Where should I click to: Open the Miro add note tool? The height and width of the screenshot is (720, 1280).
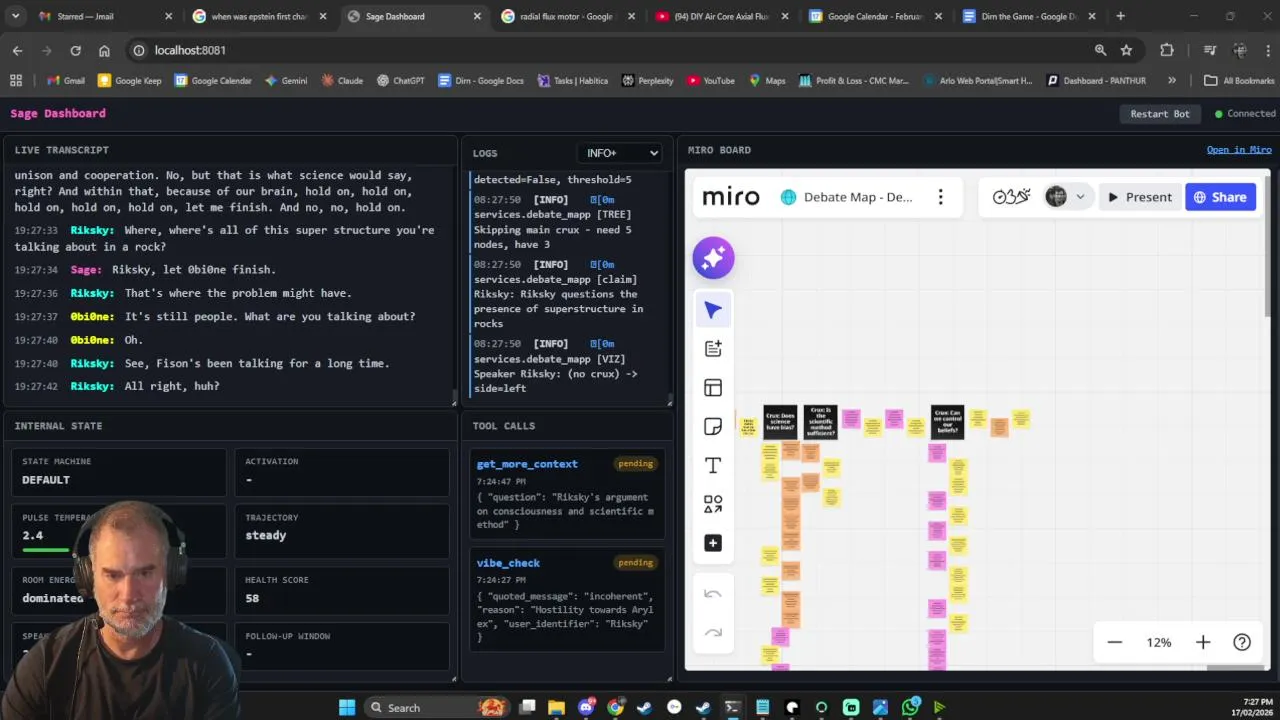tap(713, 349)
